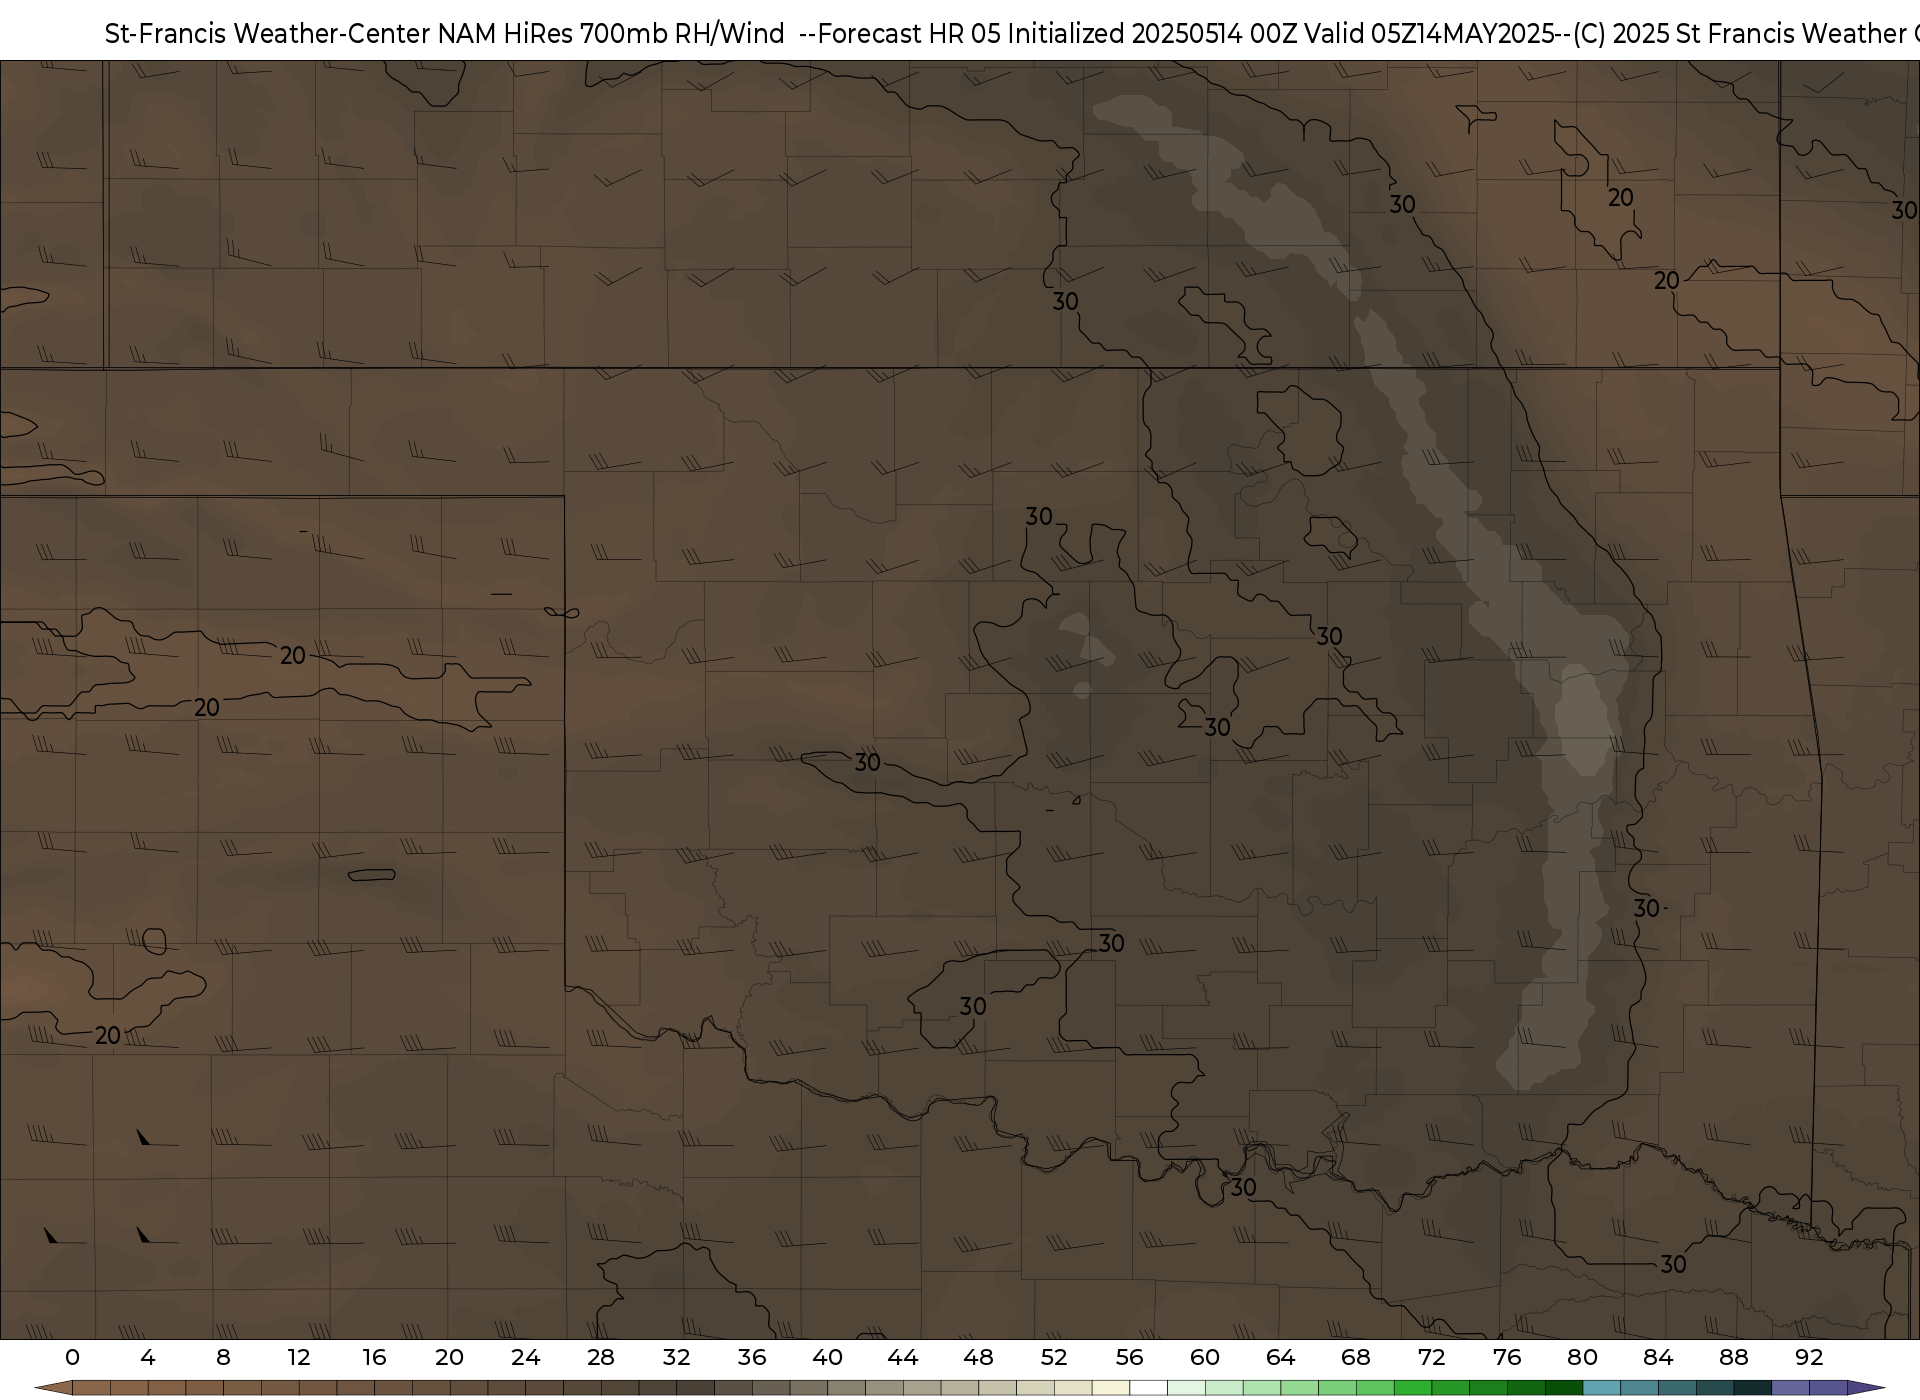Viewport: 1920px width, 1400px height.
Task: Click the "64" color scale label
Action: (1280, 1357)
